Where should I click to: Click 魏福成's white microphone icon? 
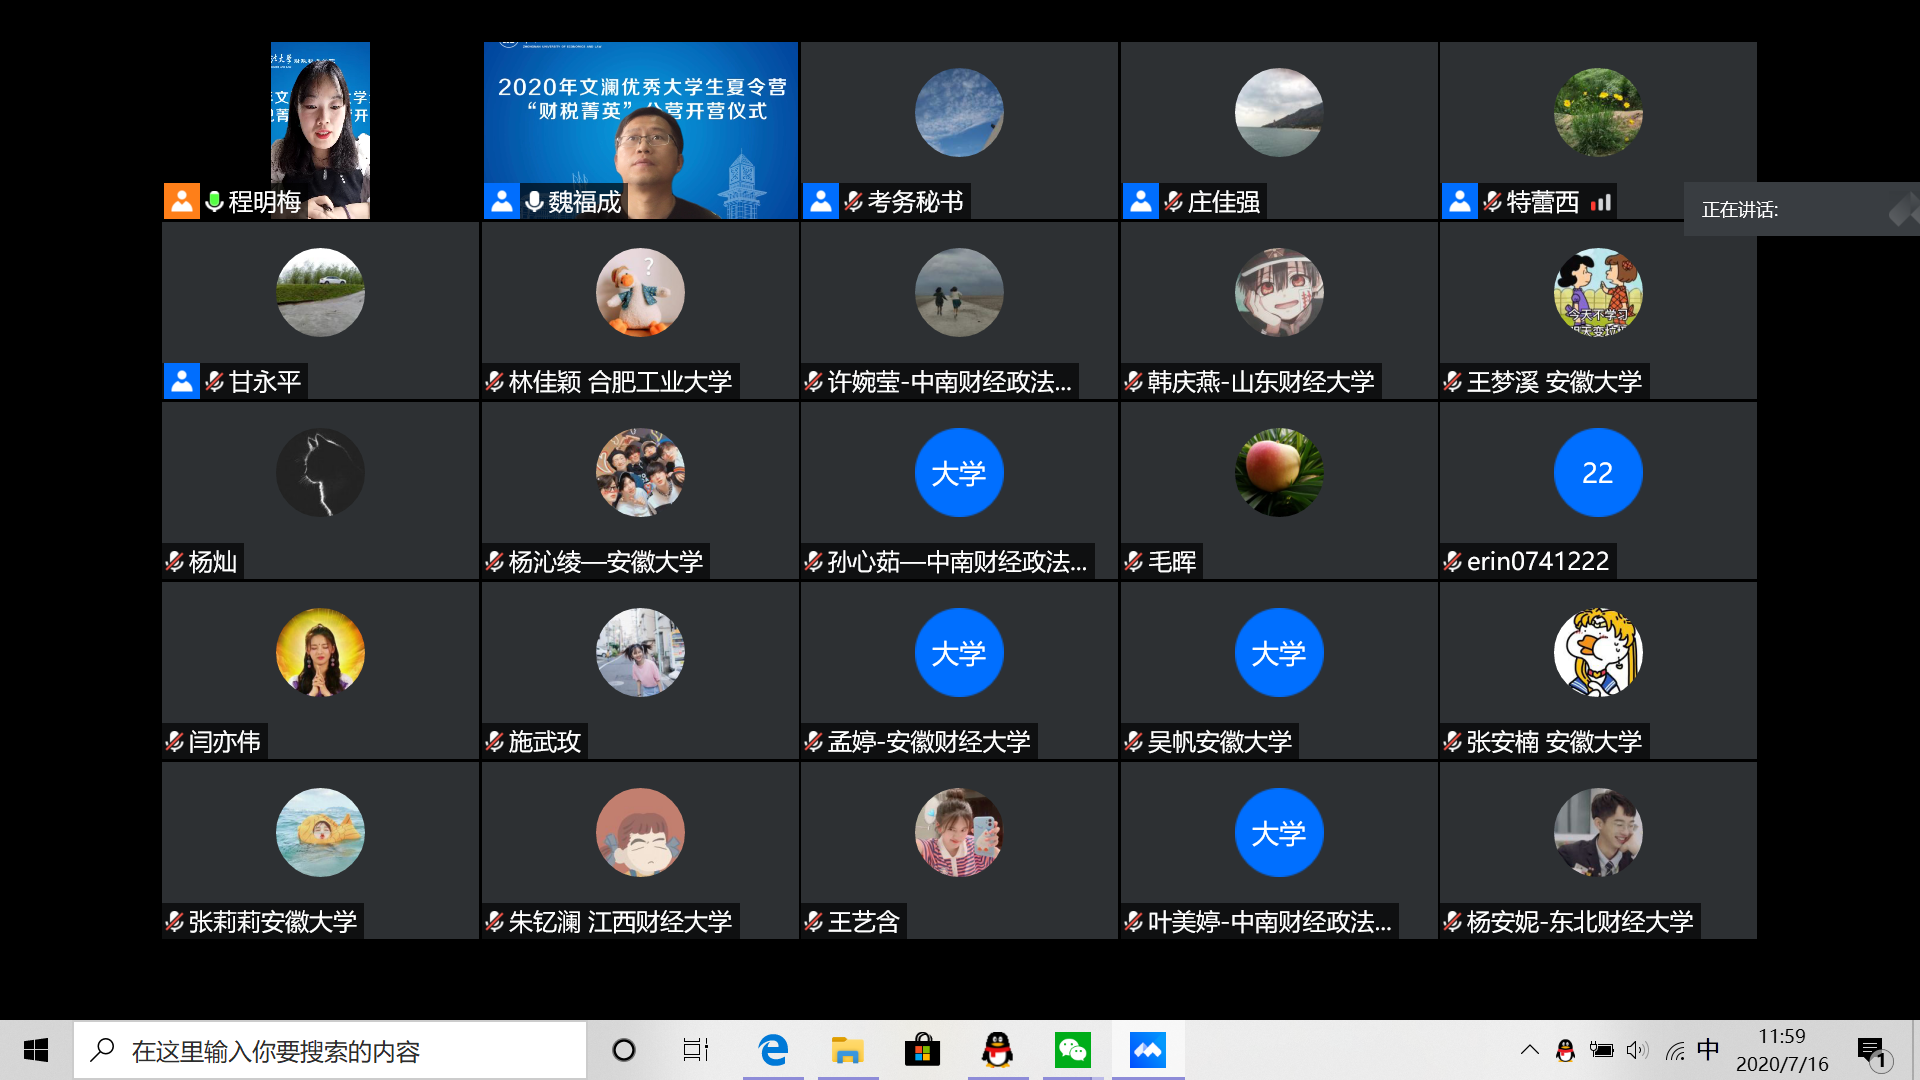[x=534, y=201]
